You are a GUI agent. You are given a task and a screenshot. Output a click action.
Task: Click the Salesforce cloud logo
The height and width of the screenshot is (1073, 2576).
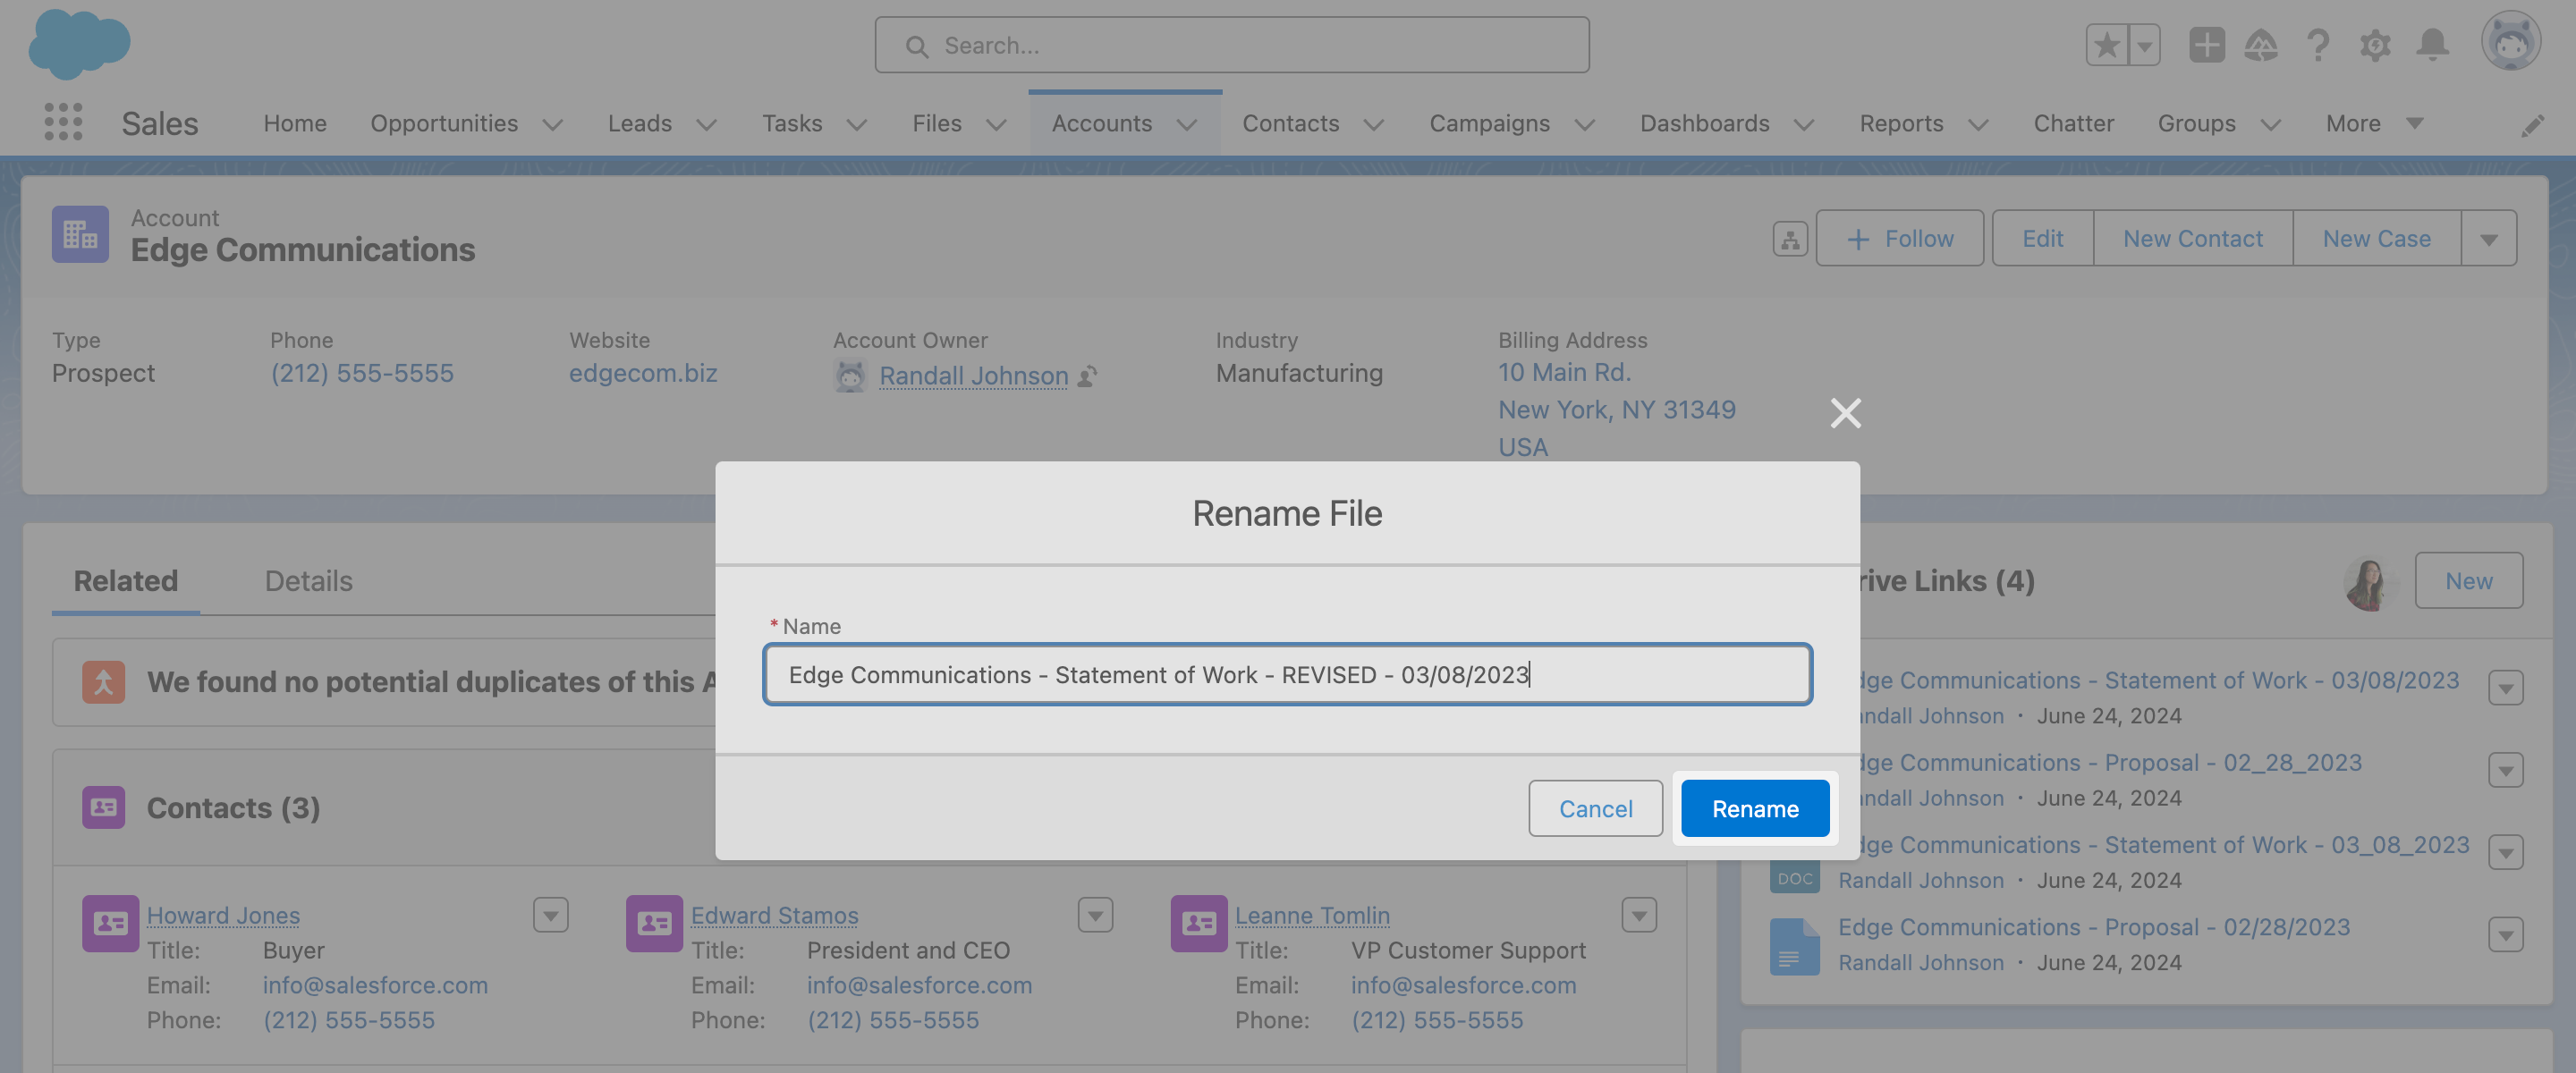tap(78, 44)
